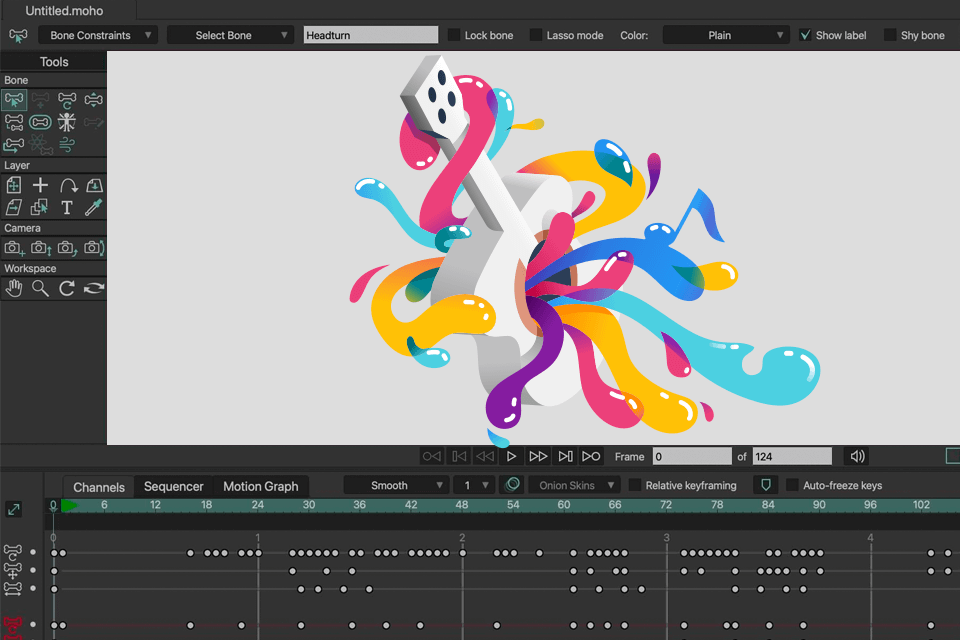
Task: Select the Add Bone tool
Action: 40,100
